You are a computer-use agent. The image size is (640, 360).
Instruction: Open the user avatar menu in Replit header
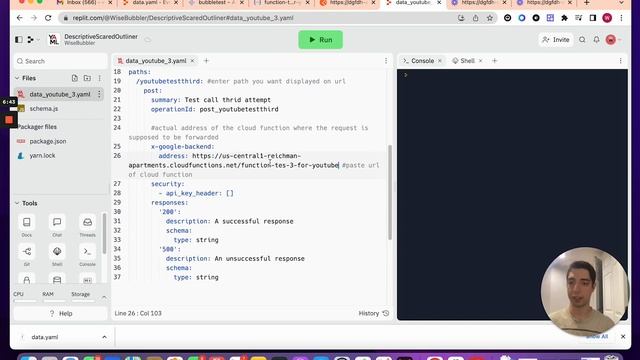(613, 40)
